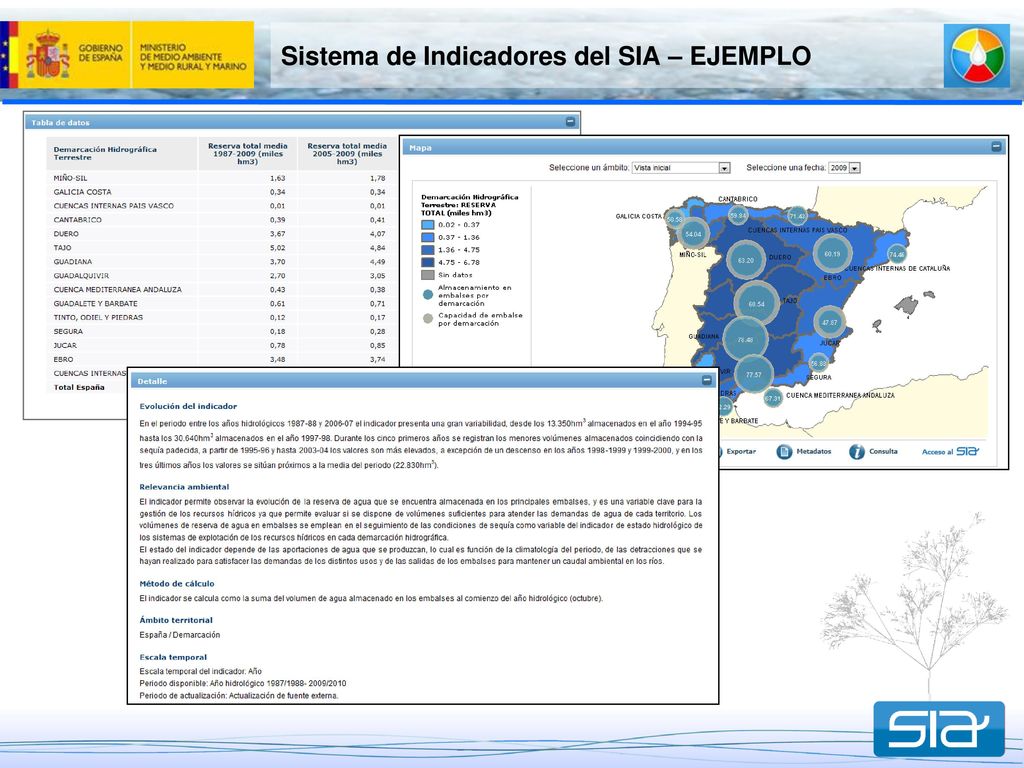Click the Reserva total media 1987-2009 header
This screenshot has width=1024, height=768.
click(248, 153)
